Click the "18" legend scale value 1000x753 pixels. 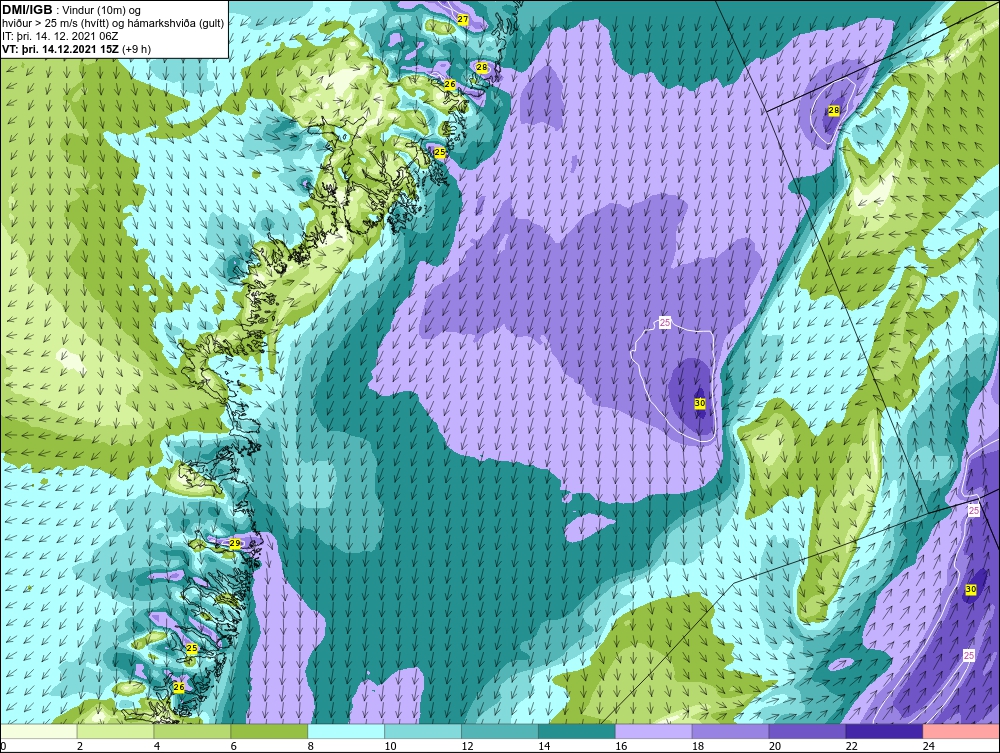(x=697, y=746)
